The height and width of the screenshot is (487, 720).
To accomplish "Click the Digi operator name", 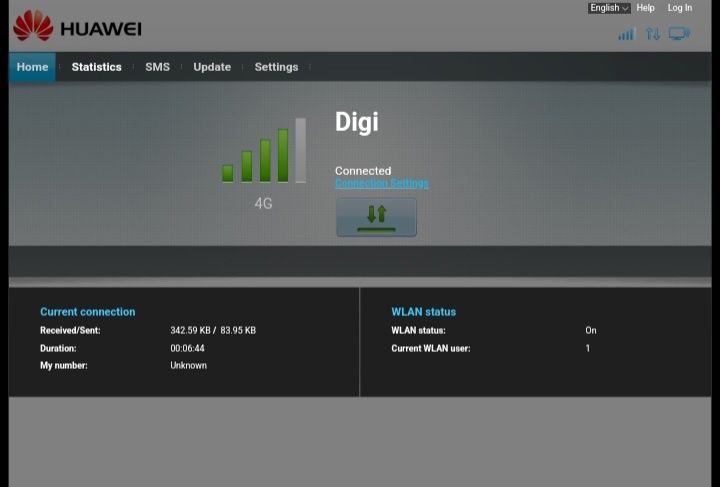I will click(357, 122).
